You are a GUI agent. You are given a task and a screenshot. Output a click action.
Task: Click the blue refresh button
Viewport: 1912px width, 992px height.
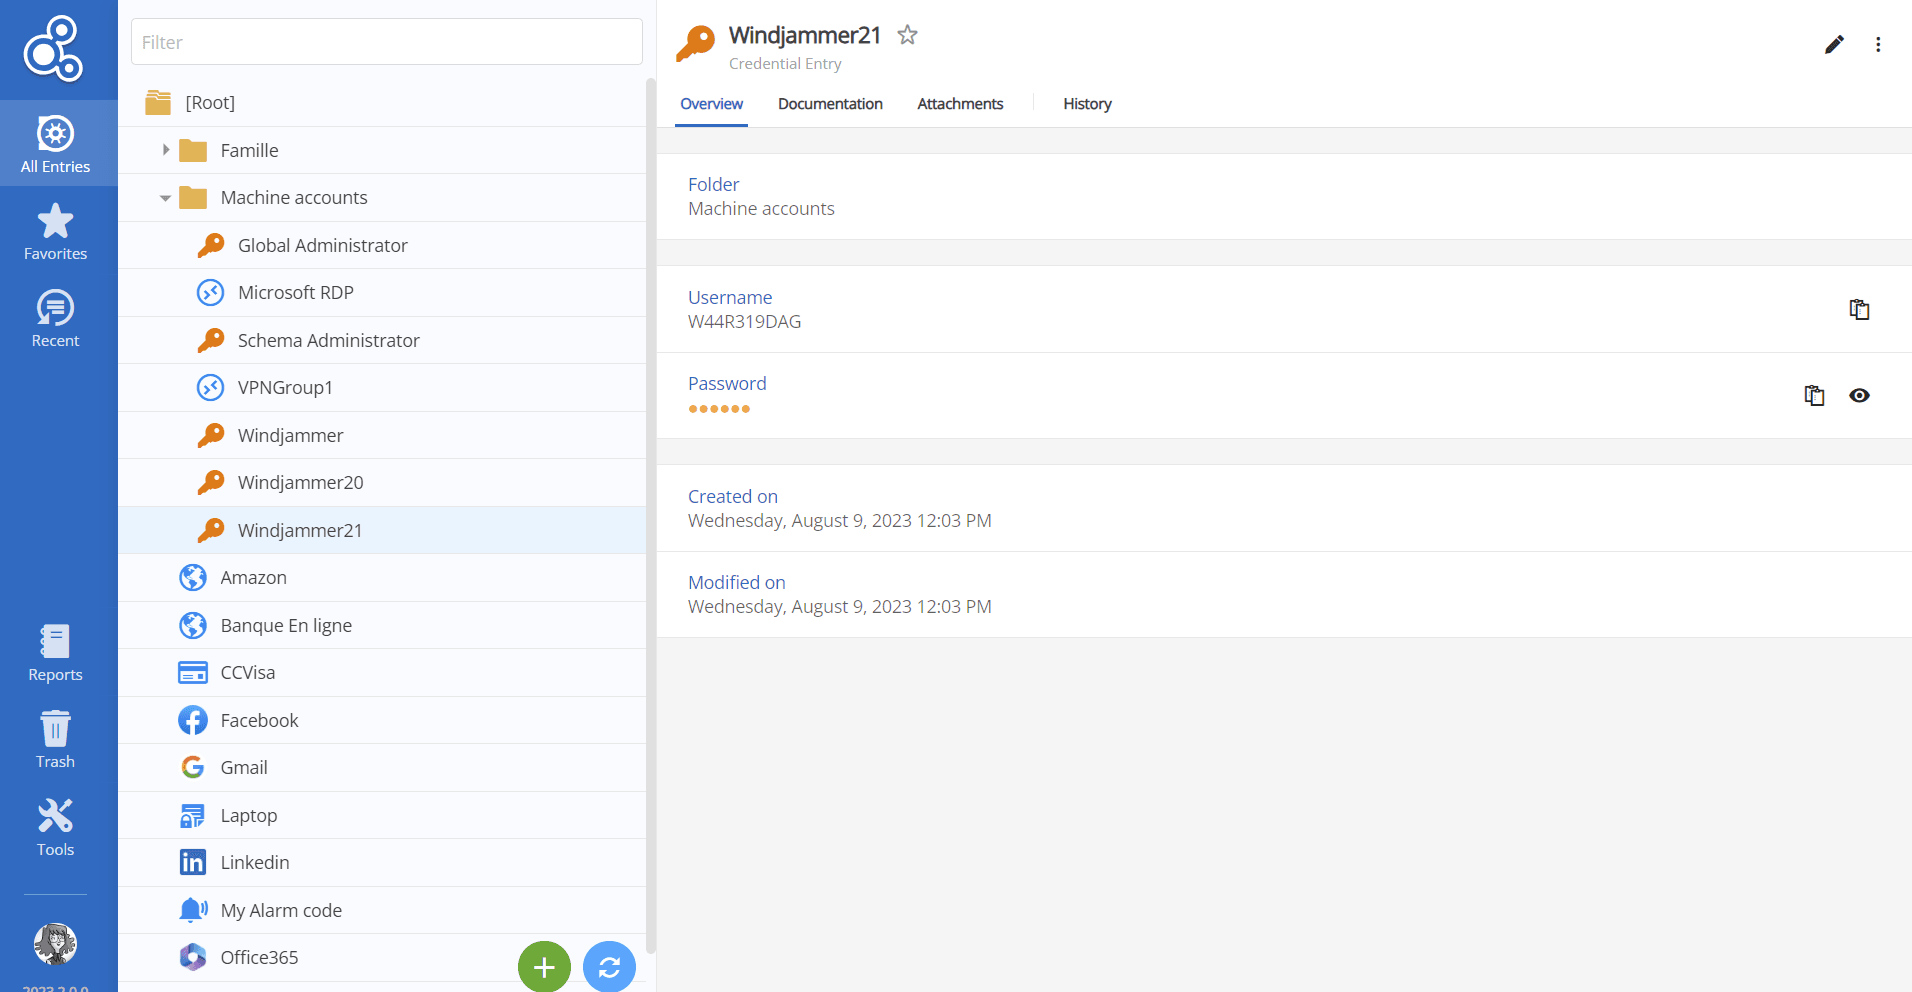[x=609, y=967]
